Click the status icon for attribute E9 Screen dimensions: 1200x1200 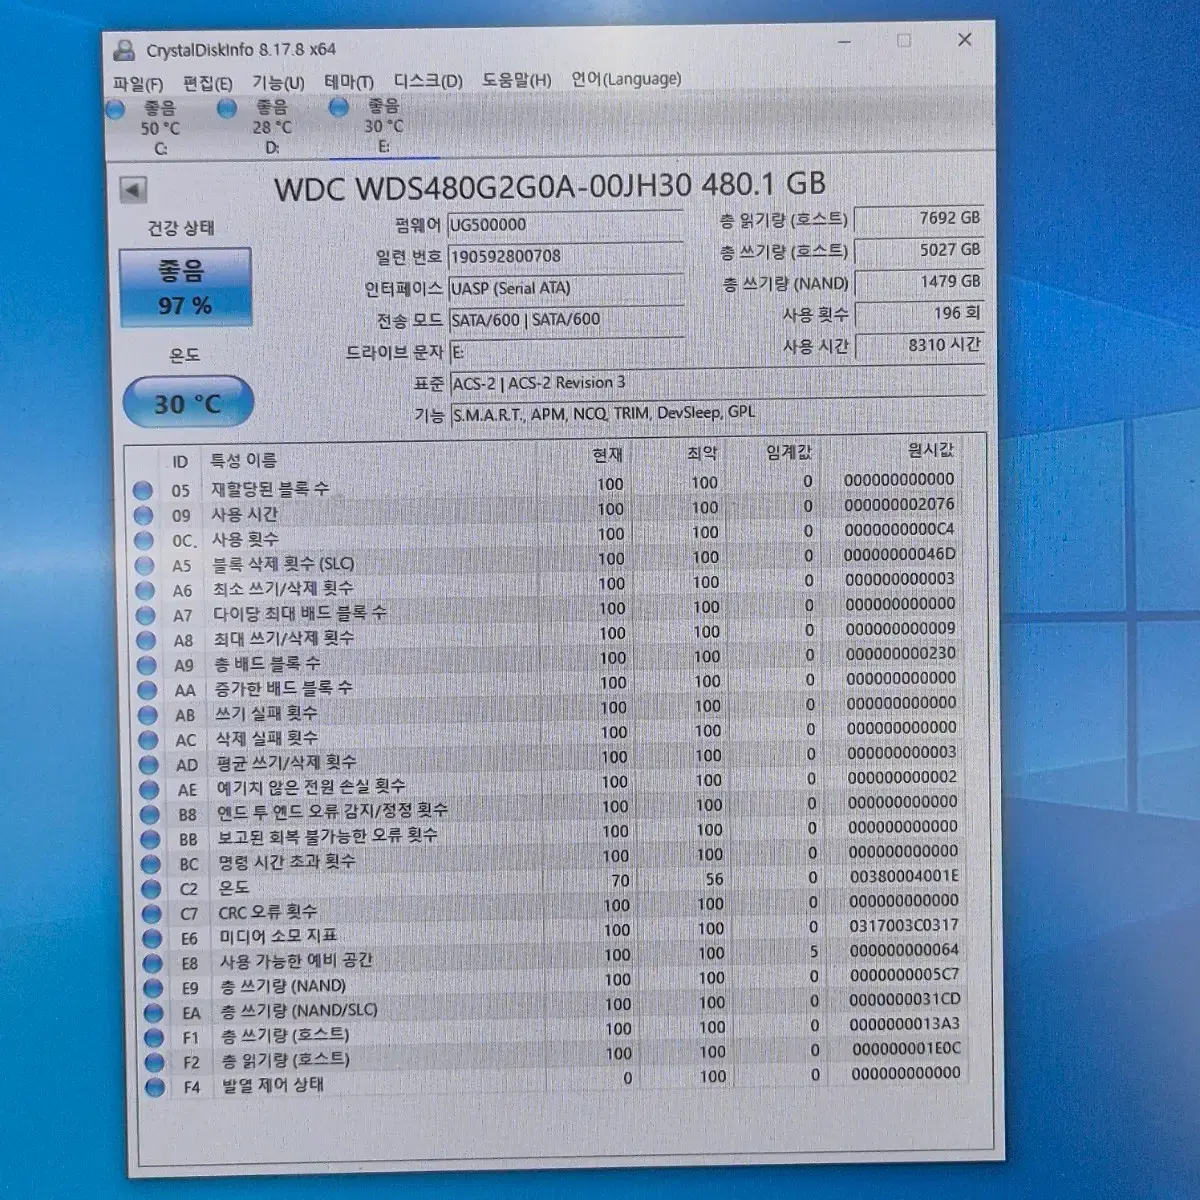tap(153, 988)
